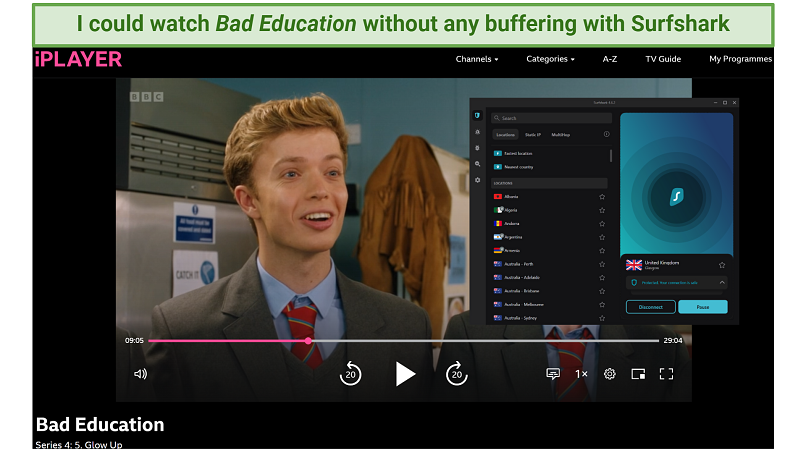
Task: Enable picture-in-picture mode
Action: click(638, 374)
